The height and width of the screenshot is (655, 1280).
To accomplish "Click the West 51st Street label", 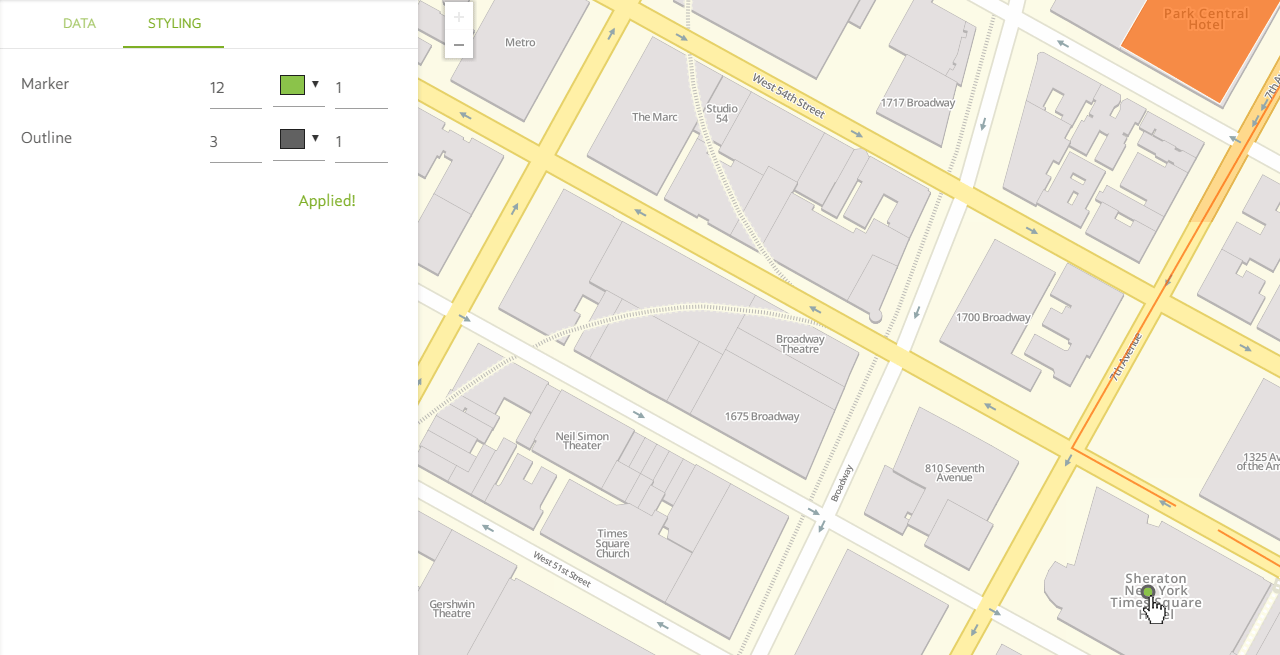I will [x=562, y=570].
